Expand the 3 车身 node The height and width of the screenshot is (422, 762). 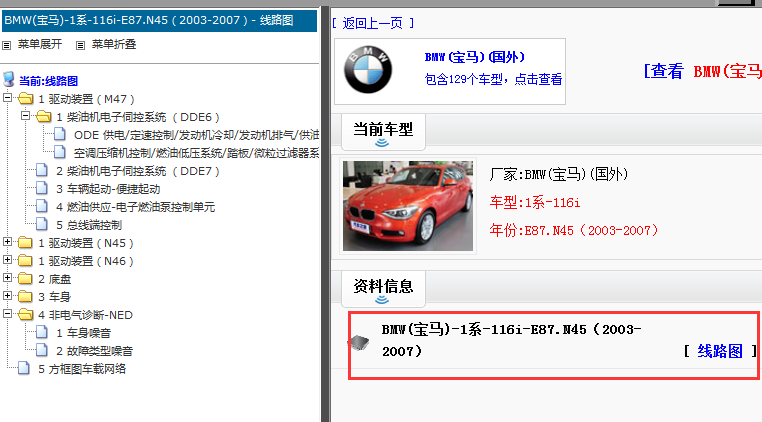[7, 296]
